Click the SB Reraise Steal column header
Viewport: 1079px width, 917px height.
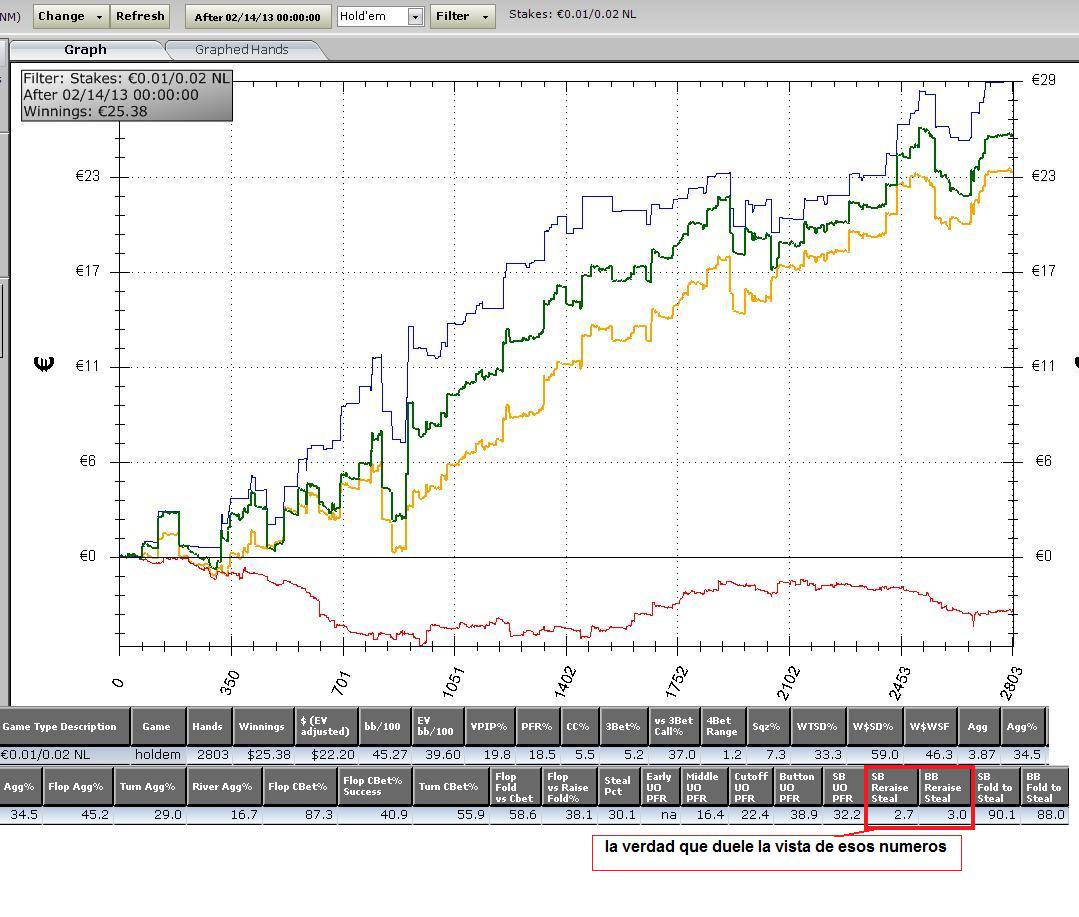(891, 787)
